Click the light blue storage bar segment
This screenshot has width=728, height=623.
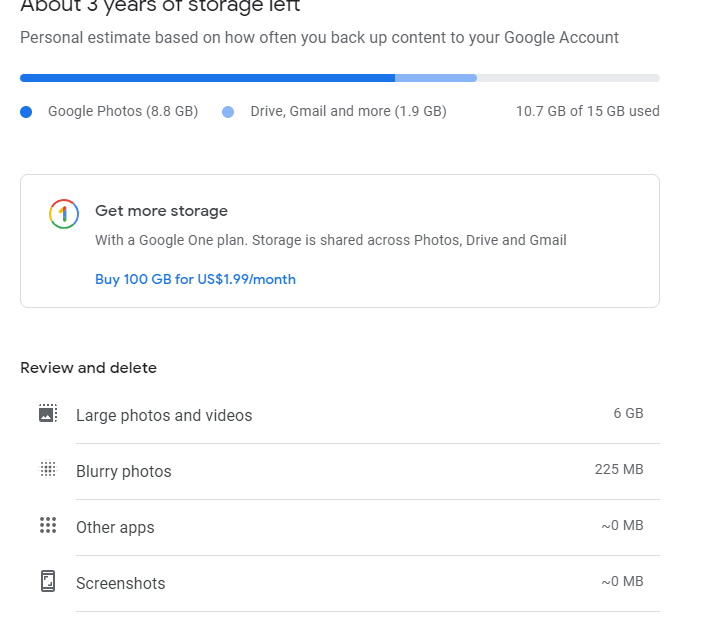pyautogui.click(x=436, y=77)
